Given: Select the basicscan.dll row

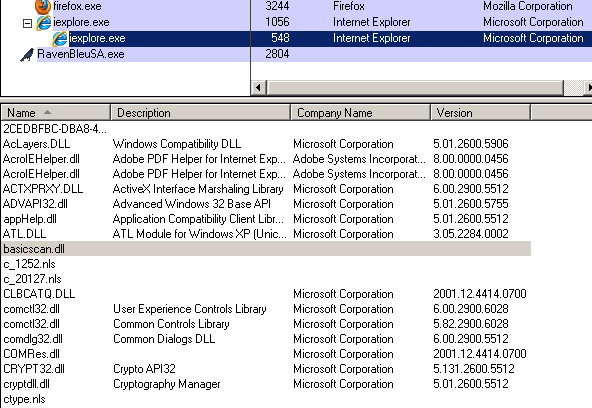Looking at the screenshot, I should tap(266, 249).
